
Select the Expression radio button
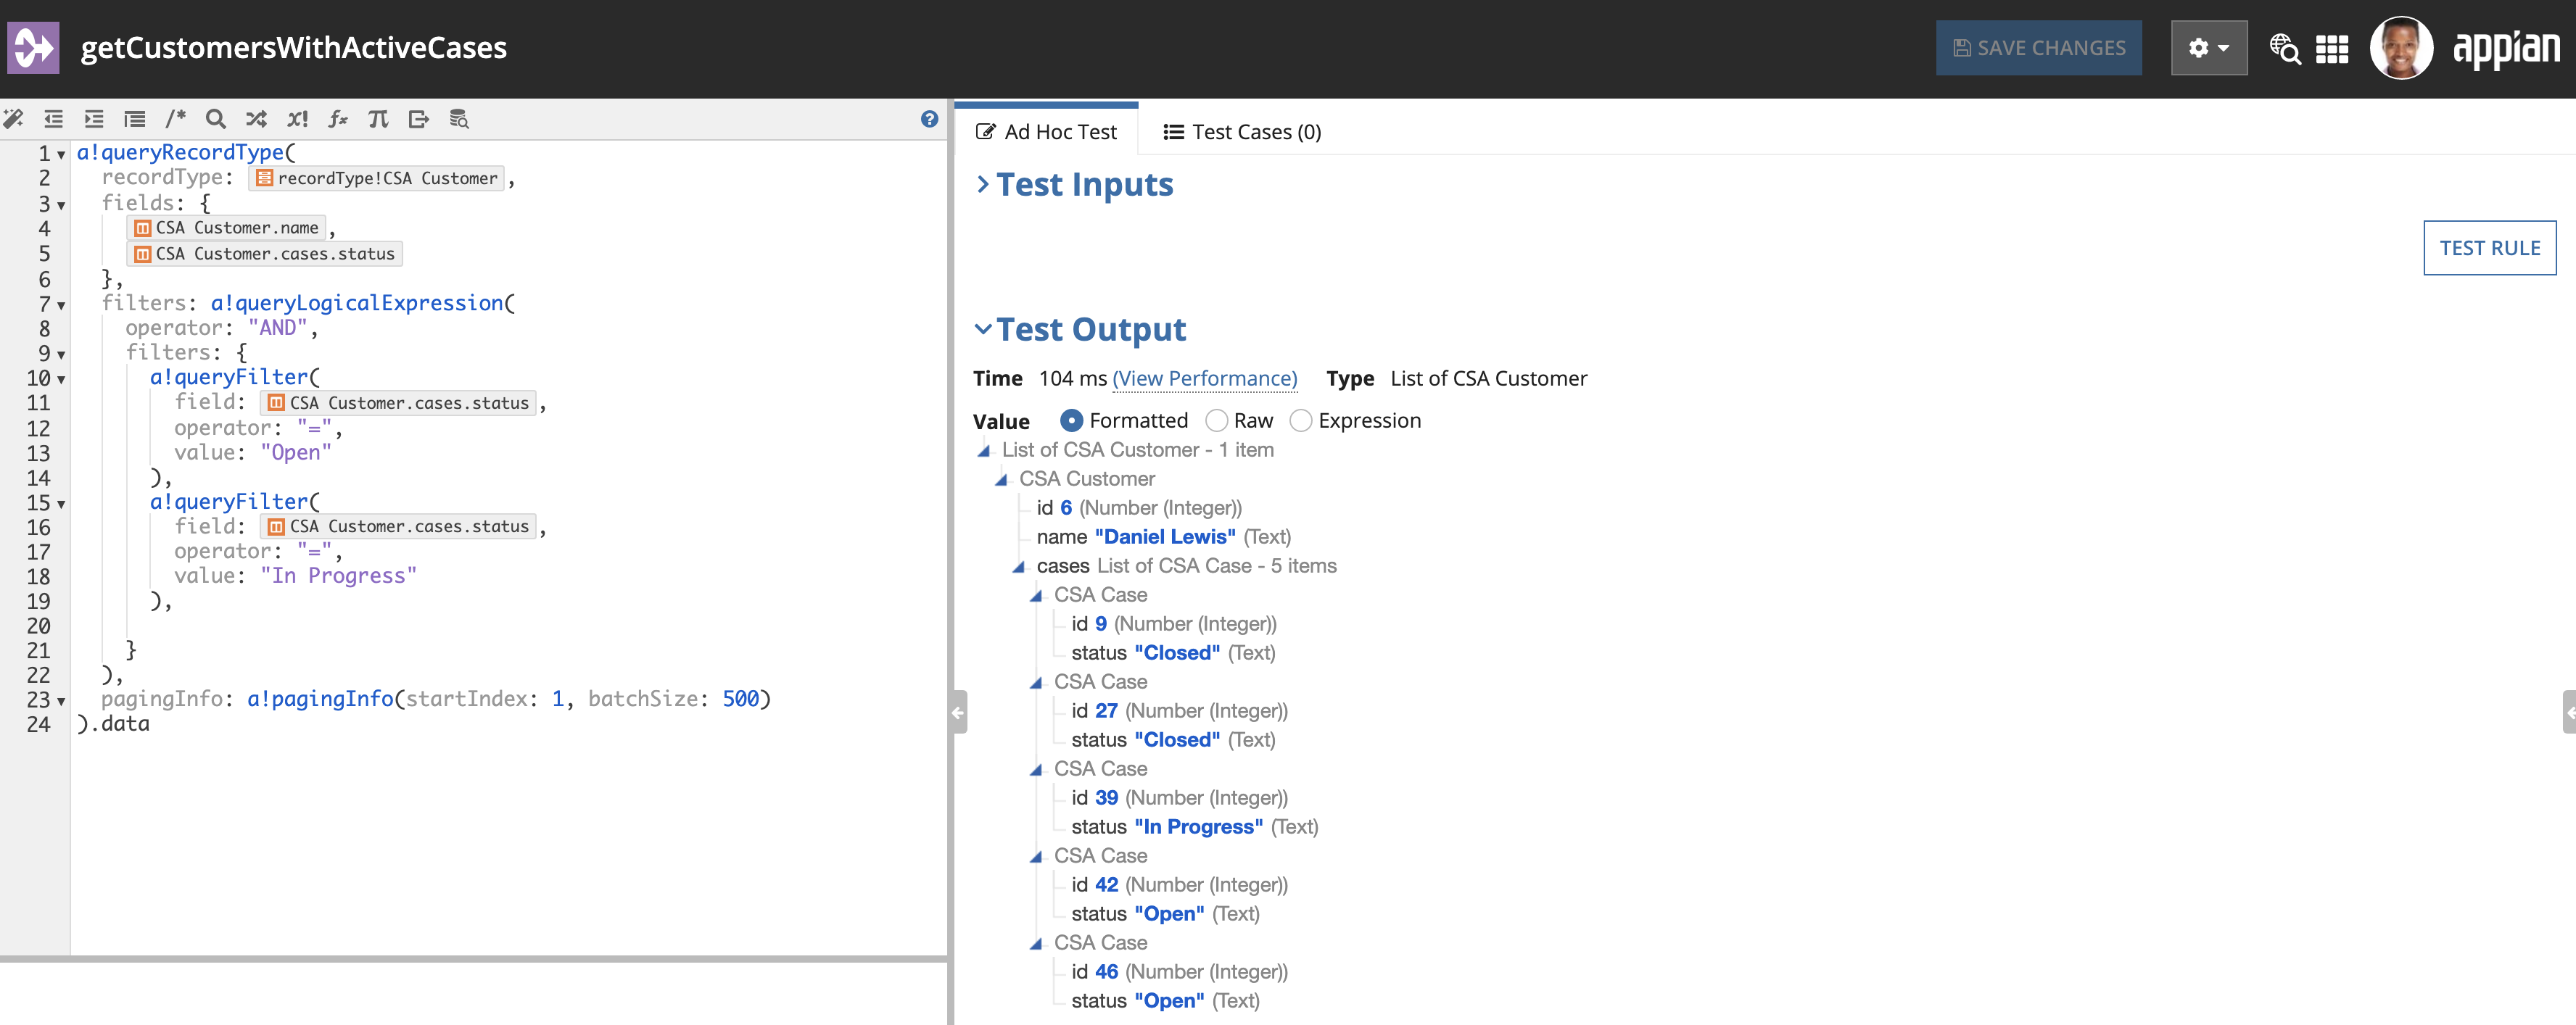(x=1300, y=420)
